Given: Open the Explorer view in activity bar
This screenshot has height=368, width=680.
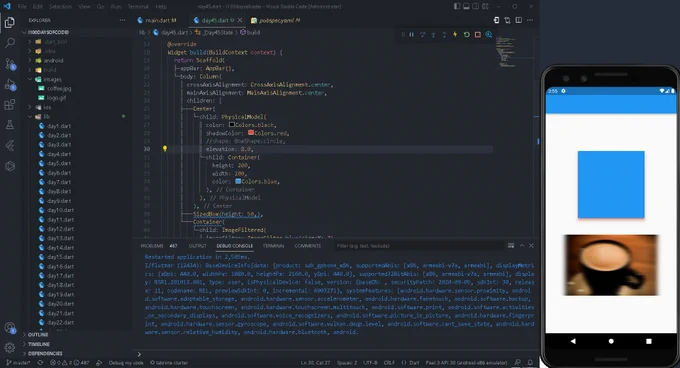Looking at the screenshot, I should pyautogui.click(x=10, y=22).
